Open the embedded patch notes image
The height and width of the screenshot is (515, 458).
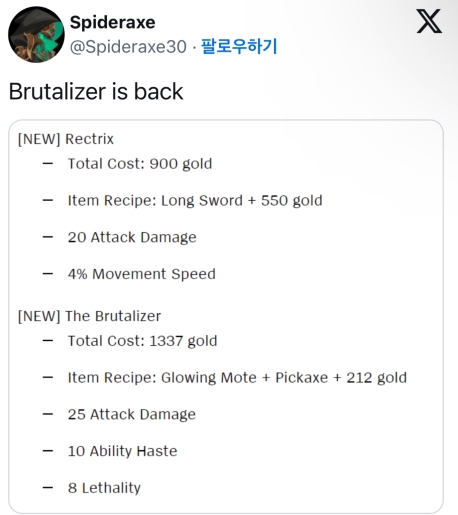(226, 316)
